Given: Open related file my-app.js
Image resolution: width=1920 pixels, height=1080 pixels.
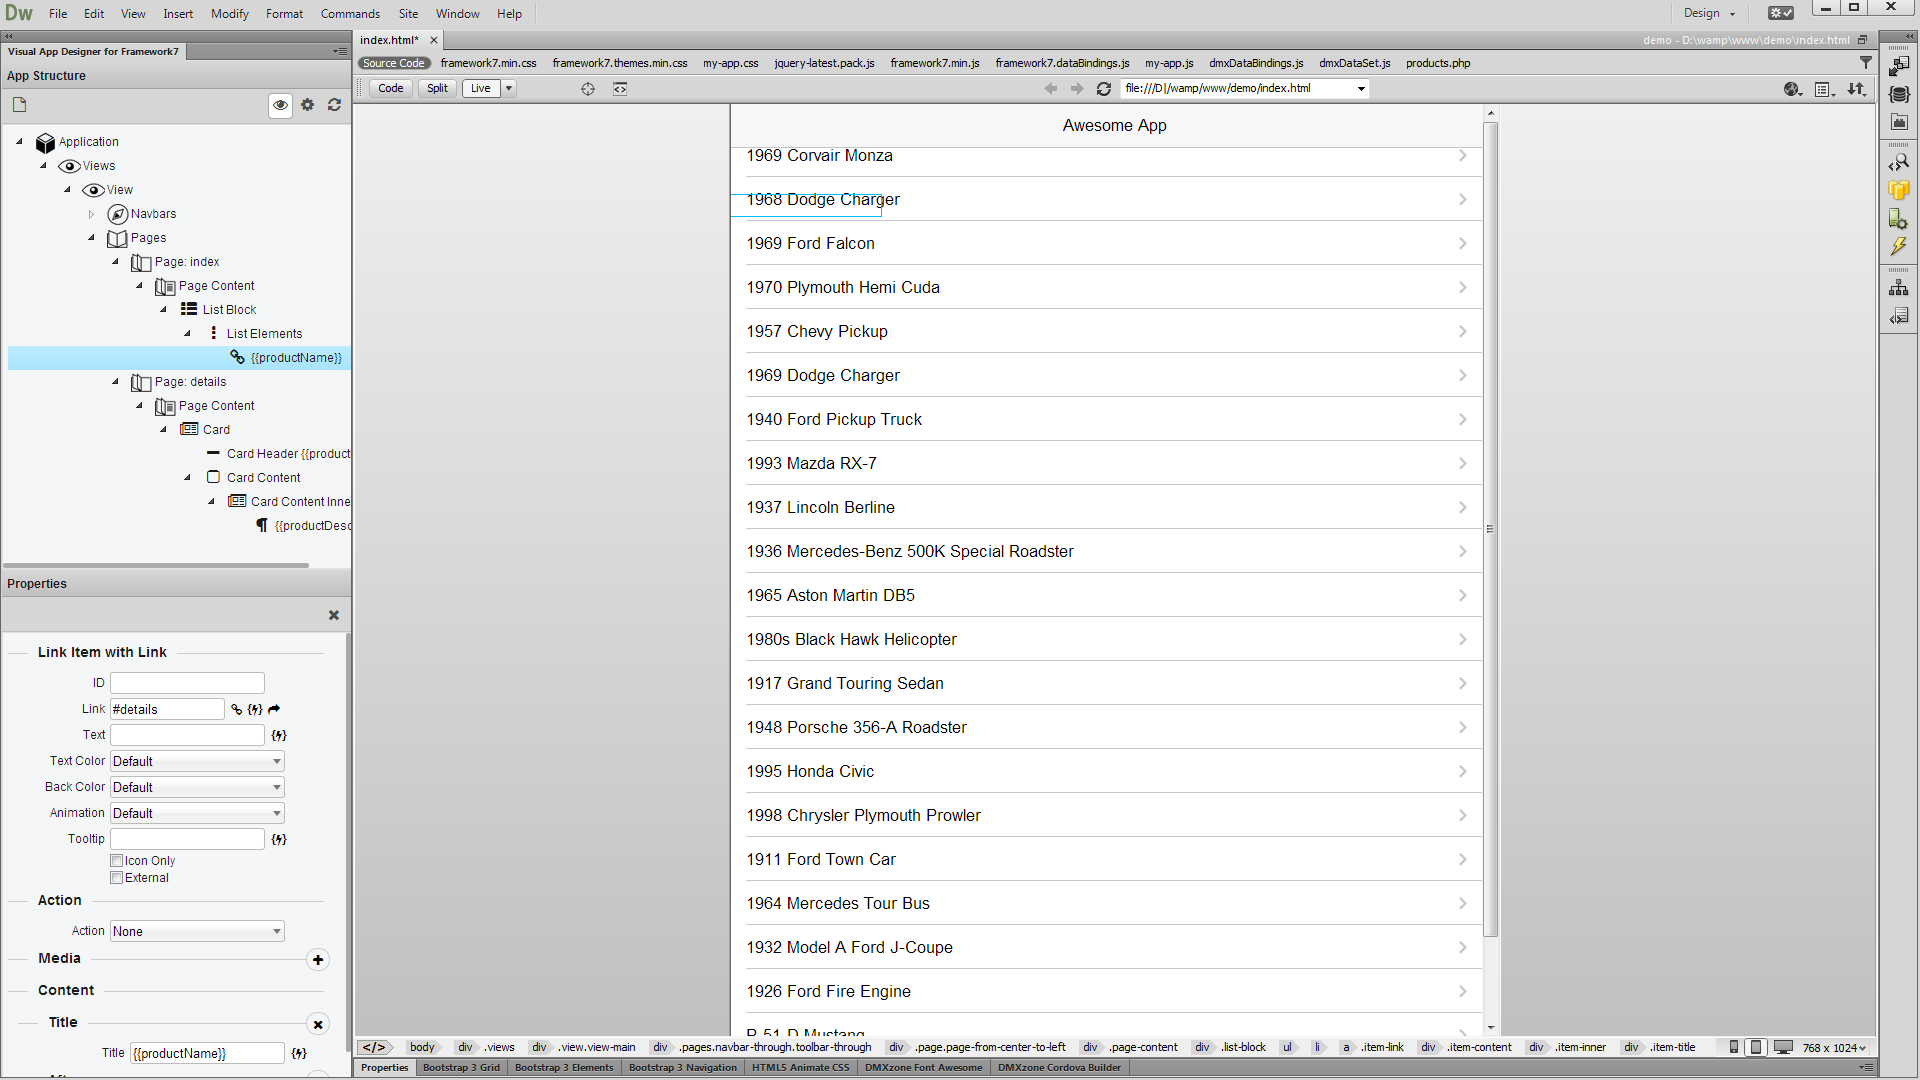Looking at the screenshot, I should coord(1169,63).
